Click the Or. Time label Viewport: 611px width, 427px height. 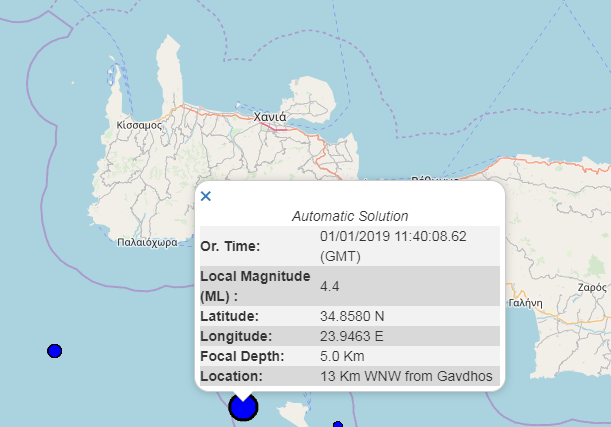coord(230,246)
